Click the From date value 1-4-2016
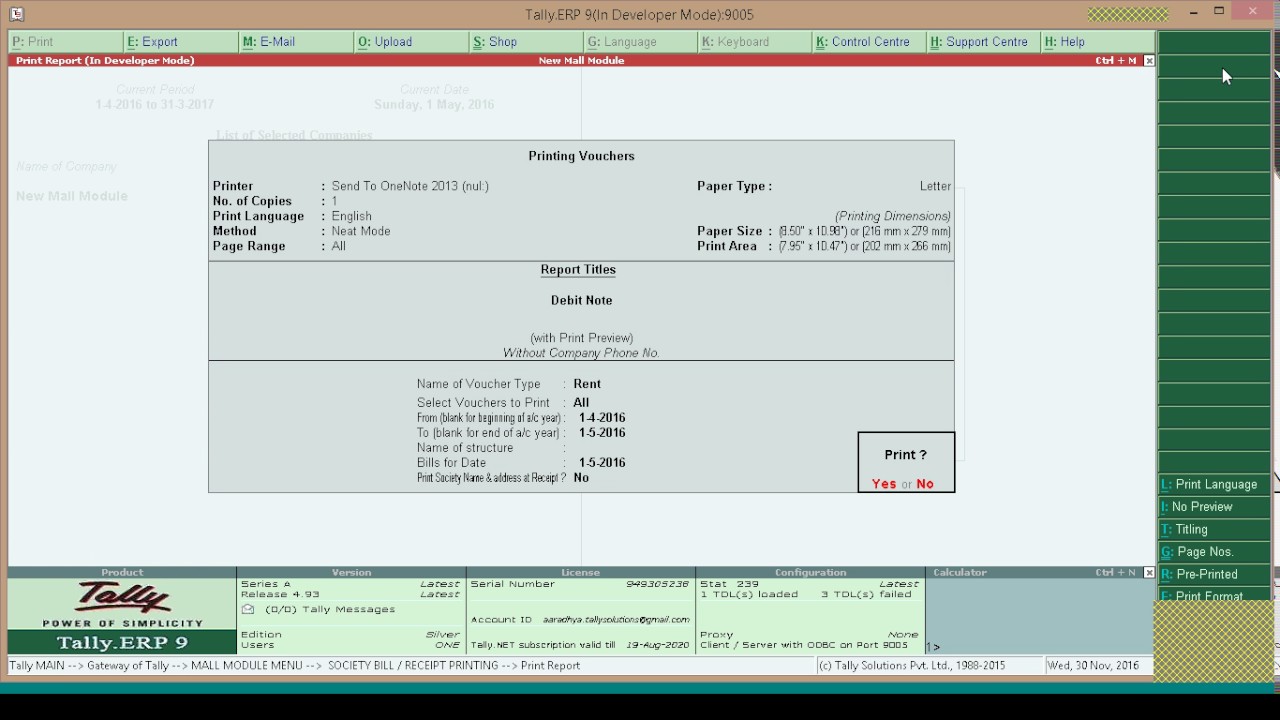 click(602, 418)
